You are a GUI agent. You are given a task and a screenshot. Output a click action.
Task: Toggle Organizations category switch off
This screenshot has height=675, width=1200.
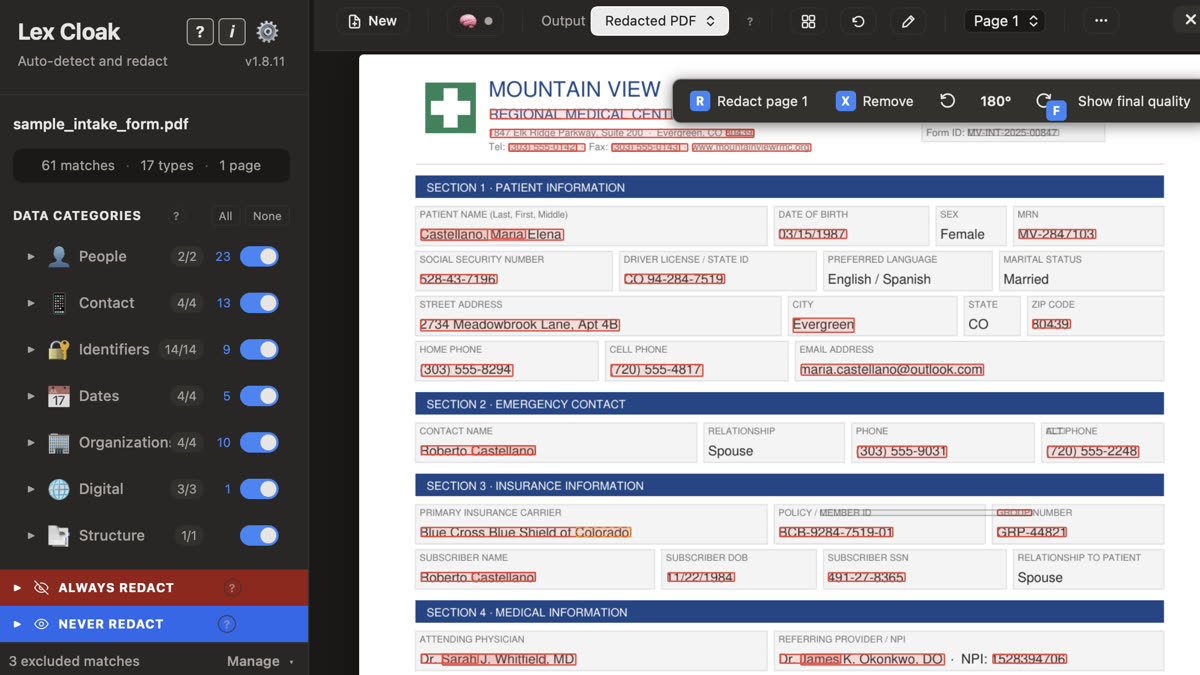(x=259, y=443)
